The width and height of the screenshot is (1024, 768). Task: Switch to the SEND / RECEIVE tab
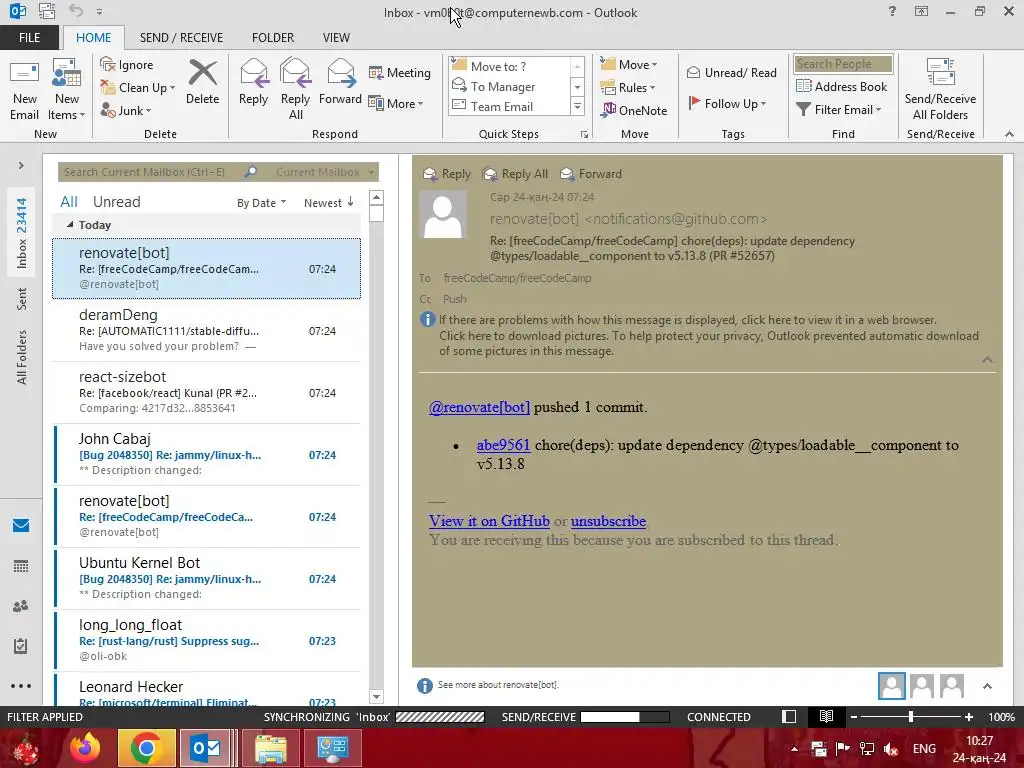pos(181,37)
